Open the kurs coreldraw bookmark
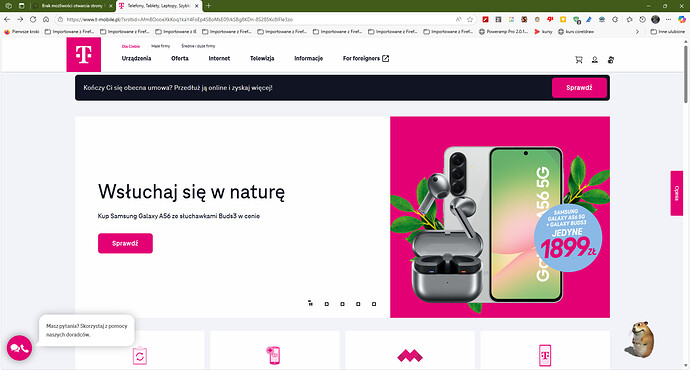The image size is (690, 370). (x=576, y=32)
